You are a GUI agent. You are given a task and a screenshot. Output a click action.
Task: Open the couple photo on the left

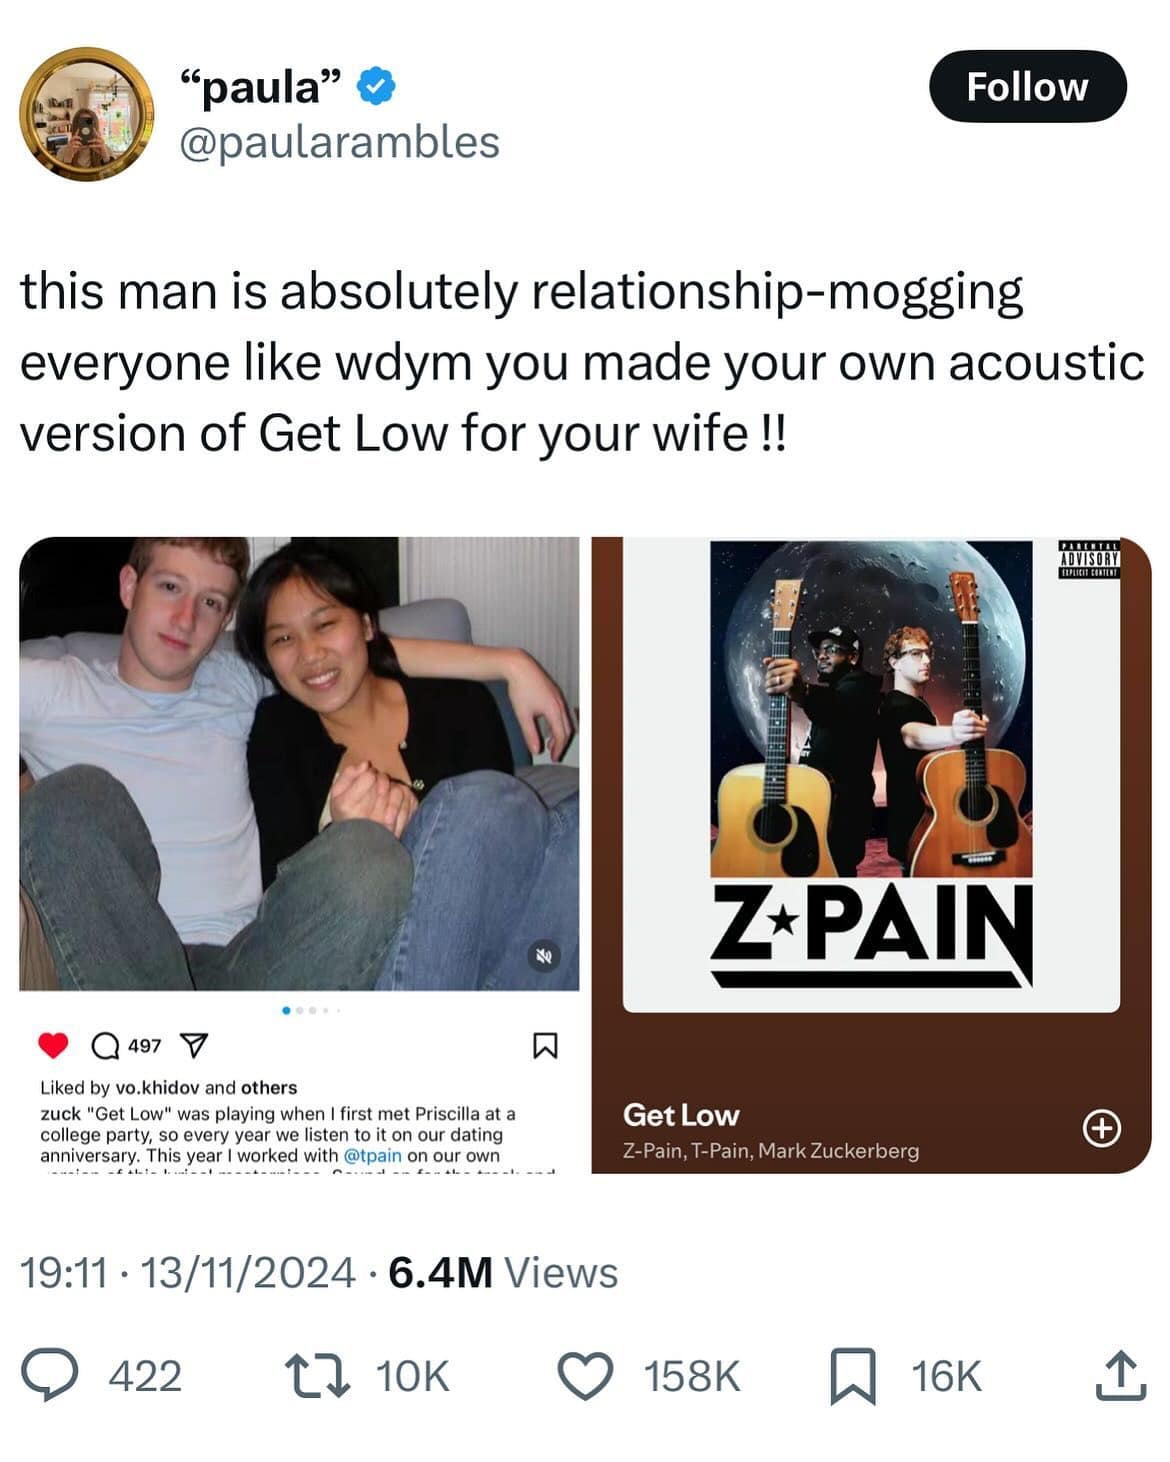(x=299, y=763)
